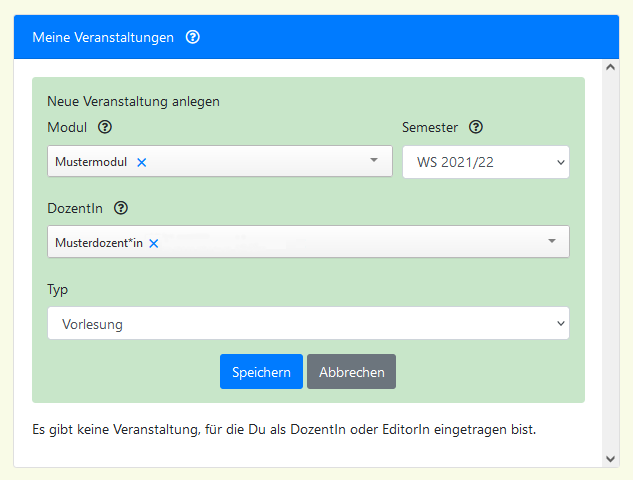Click help icon next to Meine Veranstaltungen
The width and height of the screenshot is (633, 480).
(193, 37)
